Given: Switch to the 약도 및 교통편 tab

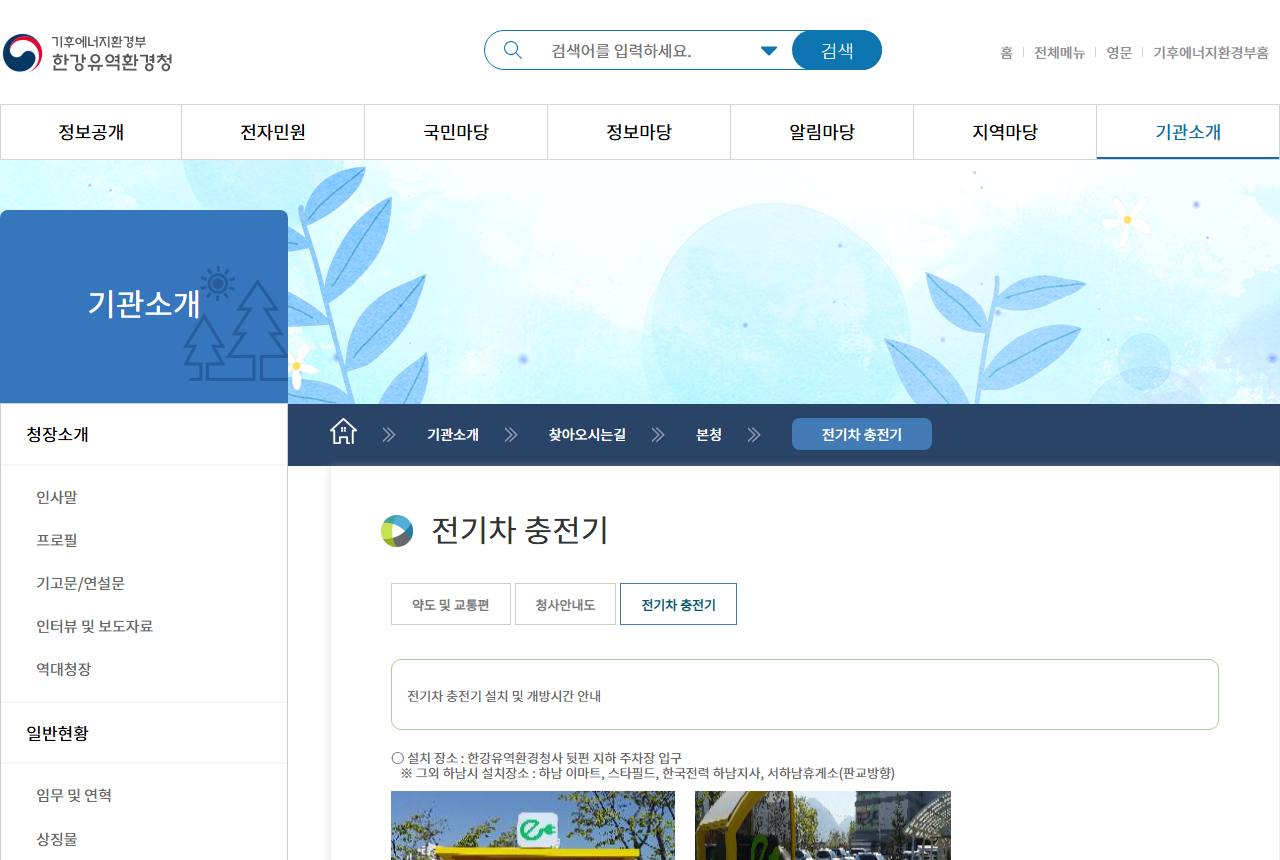Looking at the screenshot, I should click(x=451, y=604).
